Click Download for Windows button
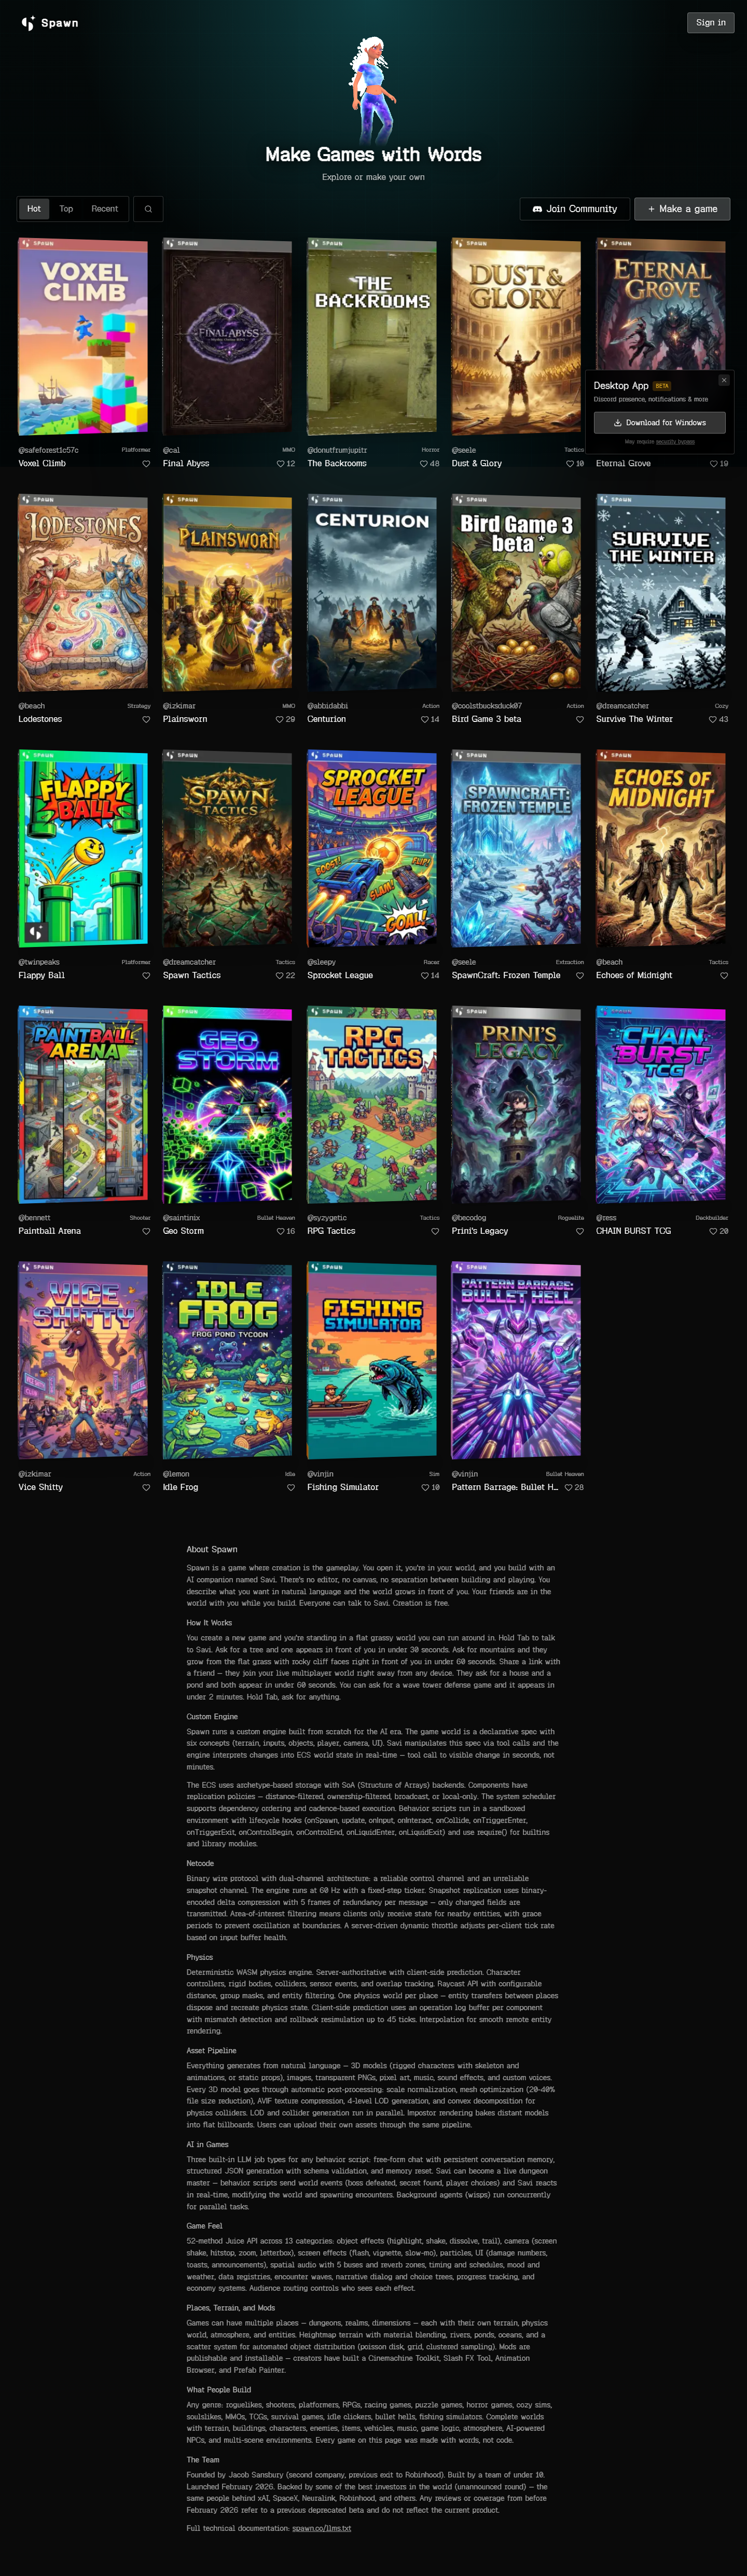Viewport: 747px width, 2576px height. tap(659, 423)
